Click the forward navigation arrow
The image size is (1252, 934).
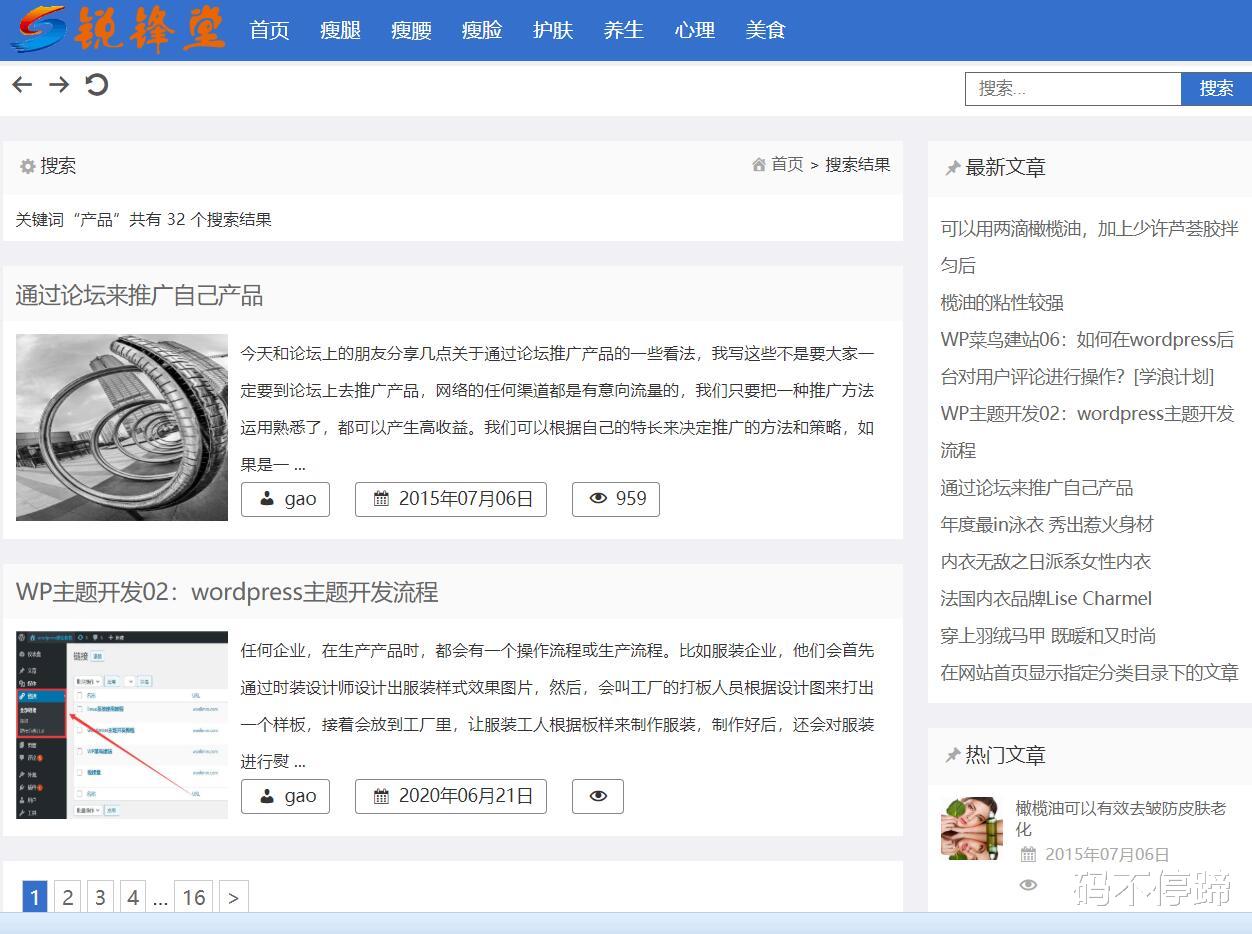[58, 85]
